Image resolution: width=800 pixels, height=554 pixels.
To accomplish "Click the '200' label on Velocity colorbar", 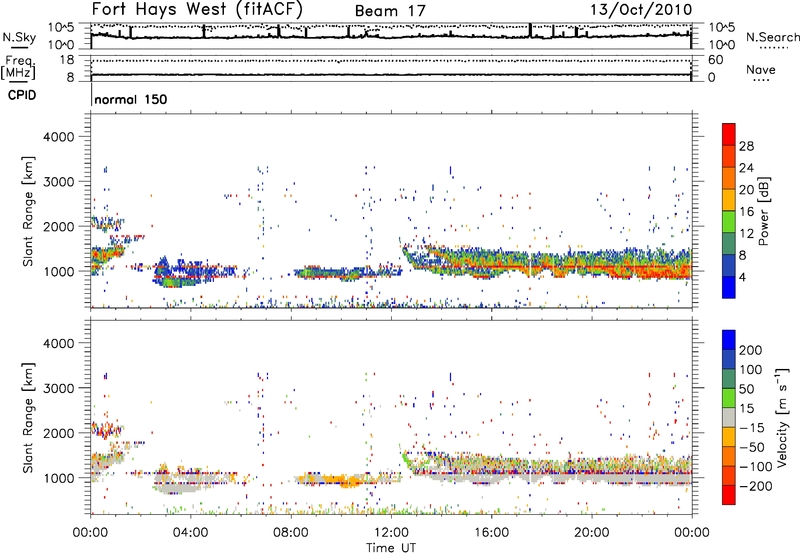I will [751, 350].
